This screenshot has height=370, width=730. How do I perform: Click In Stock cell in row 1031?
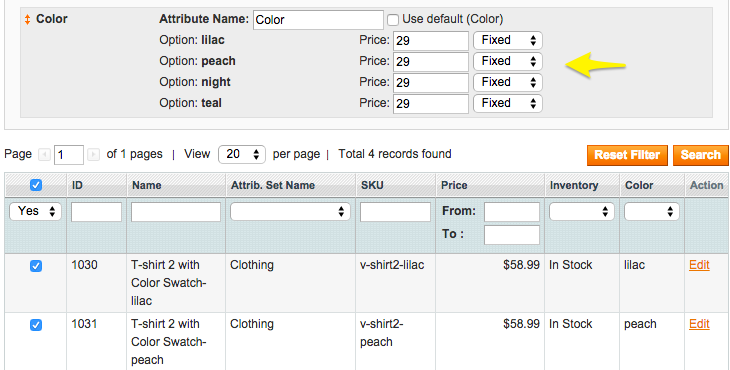tap(571, 324)
